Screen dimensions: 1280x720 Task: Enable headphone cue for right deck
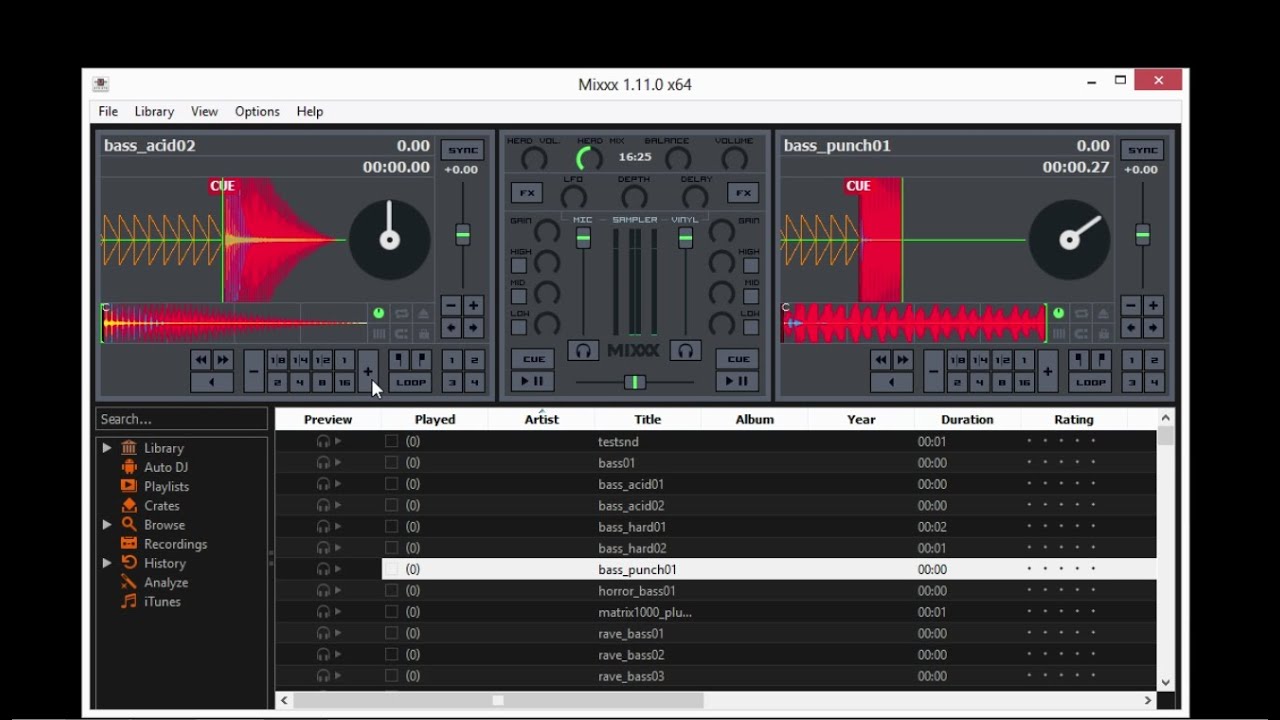point(685,351)
